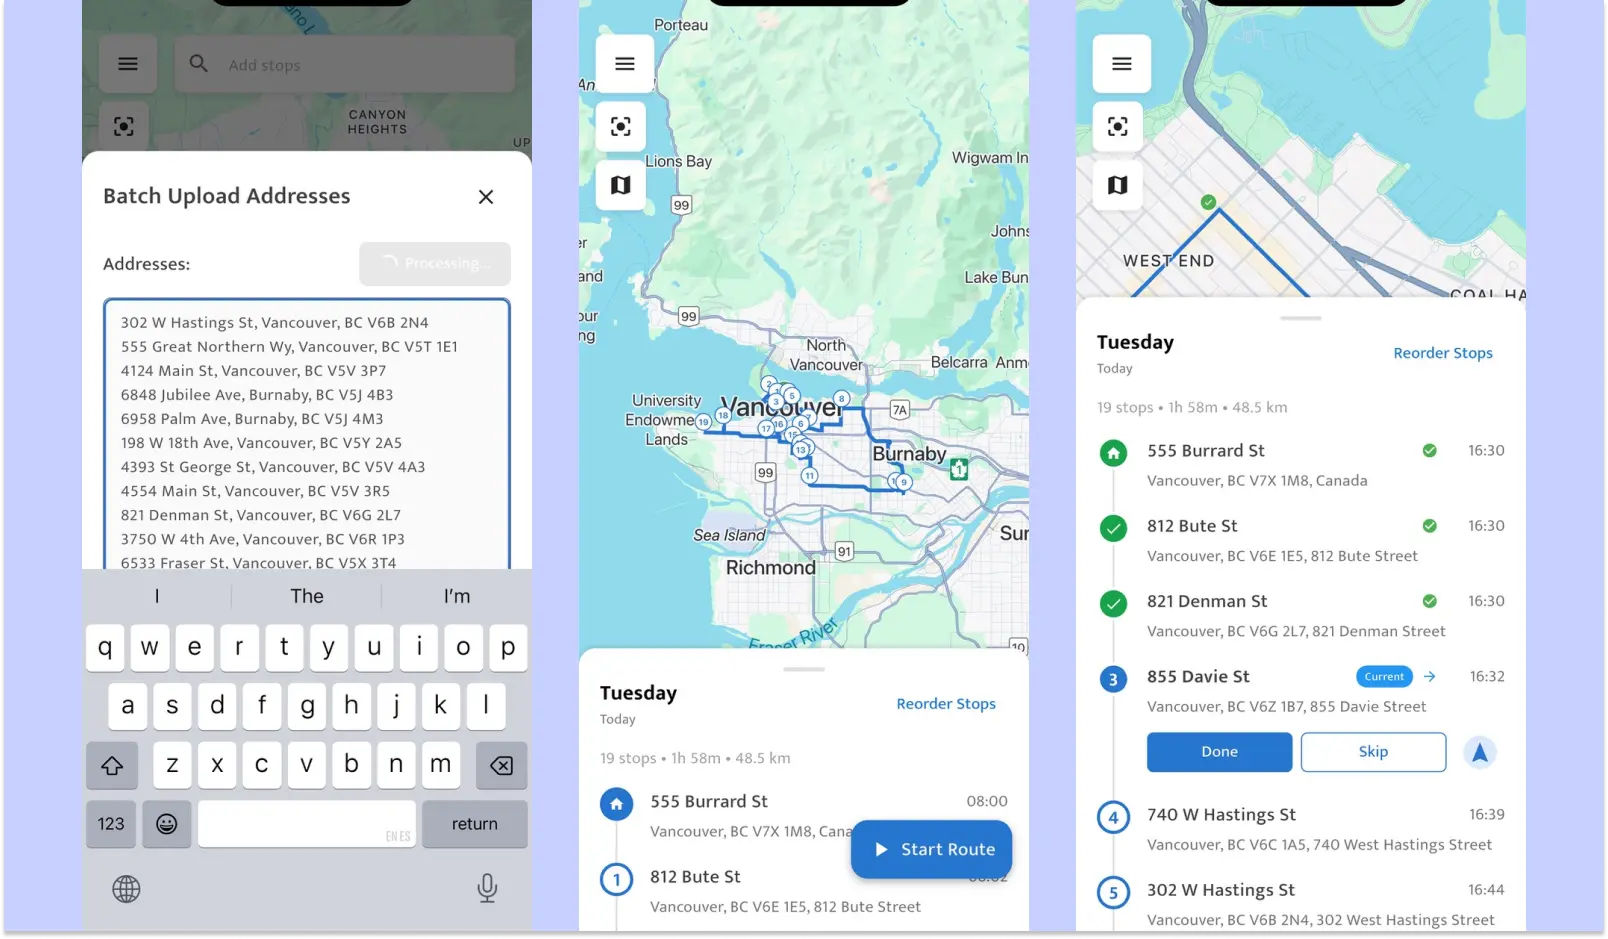Open the hamburger menu on the left map screen

pos(127,63)
